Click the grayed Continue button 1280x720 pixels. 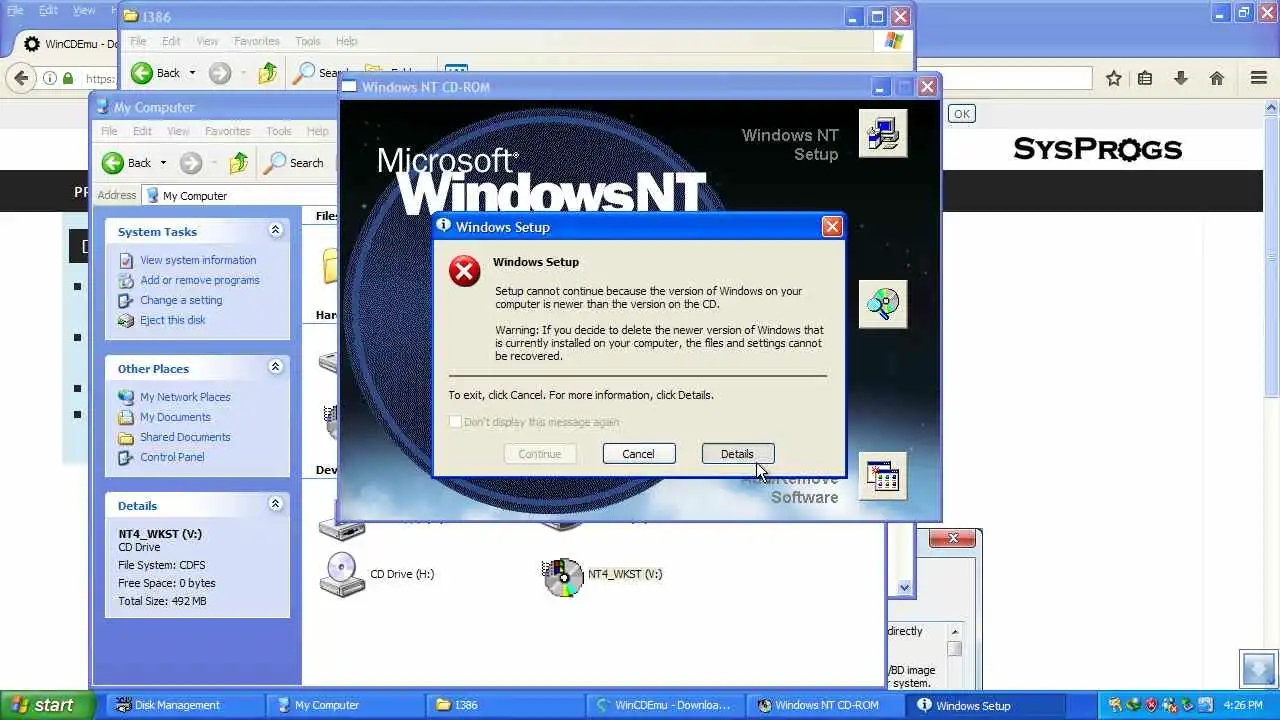coord(539,454)
